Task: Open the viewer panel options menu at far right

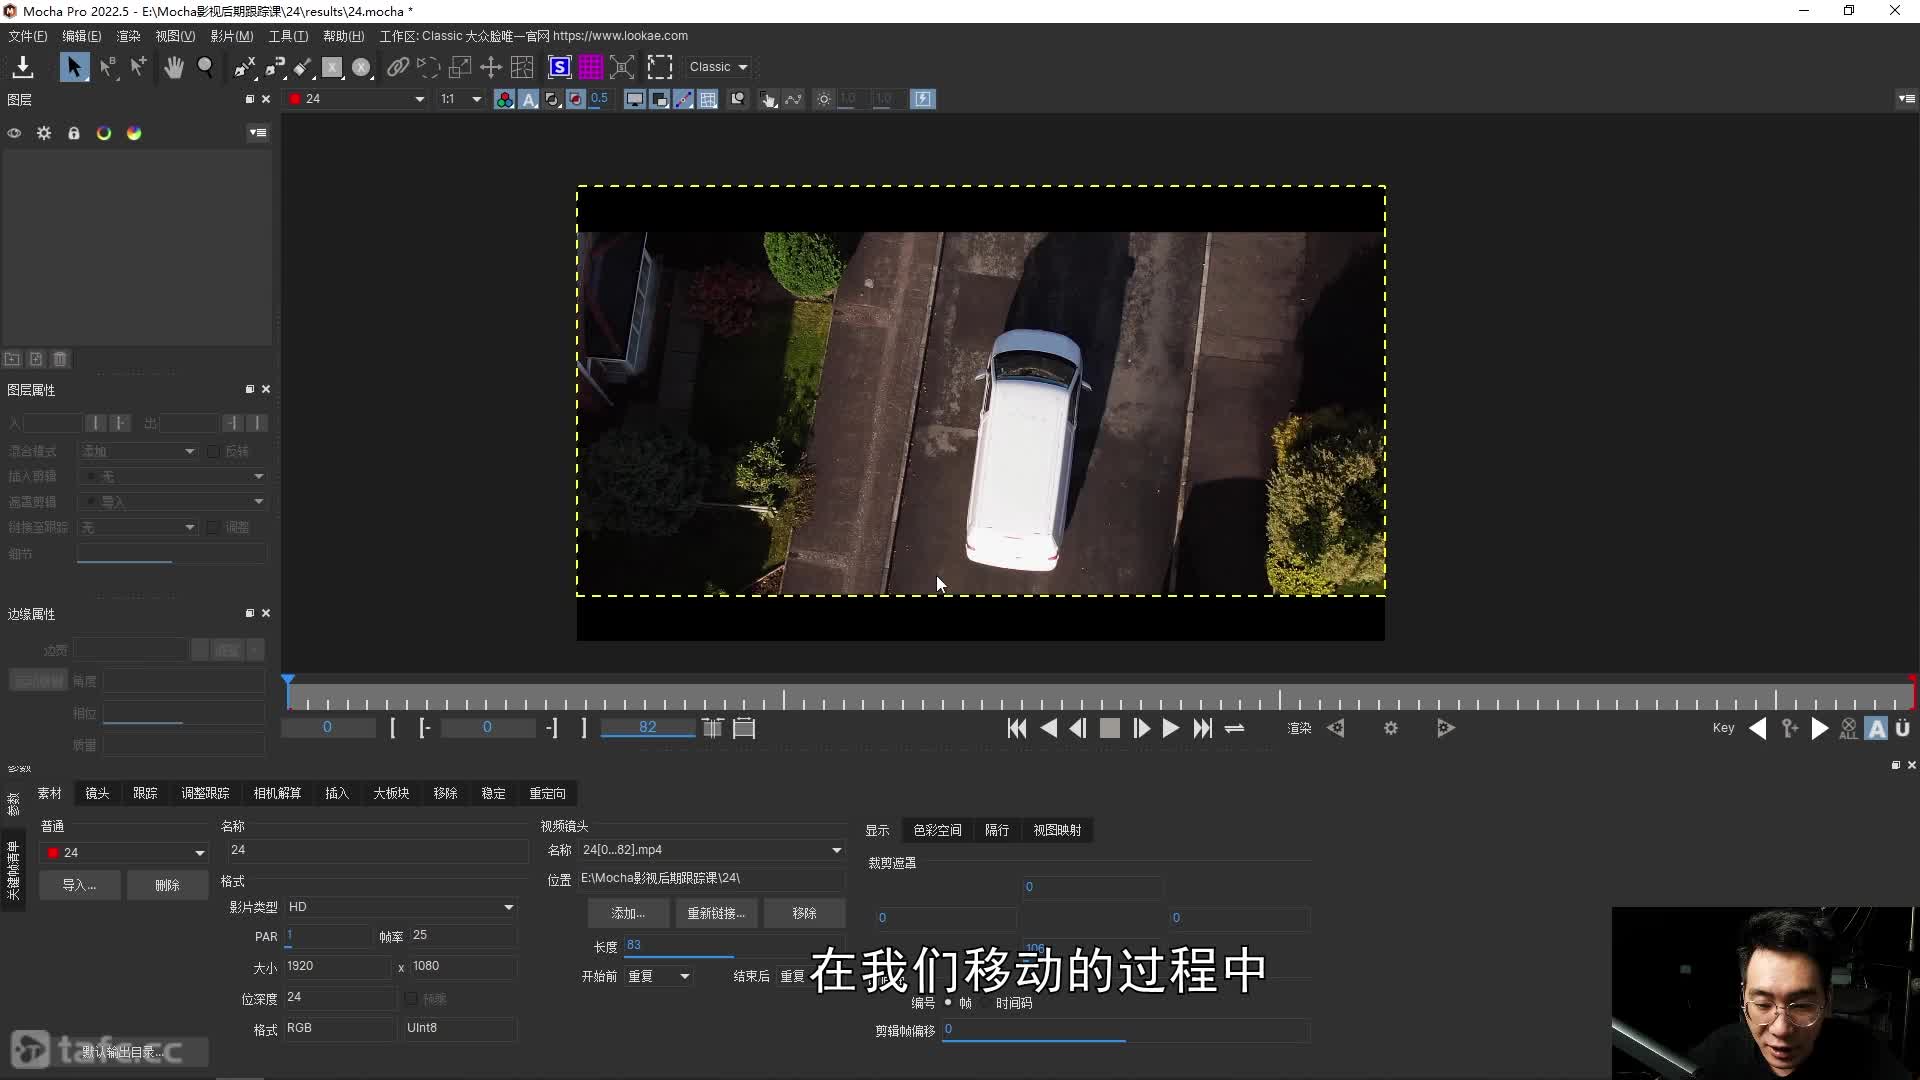Action: [1907, 99]
